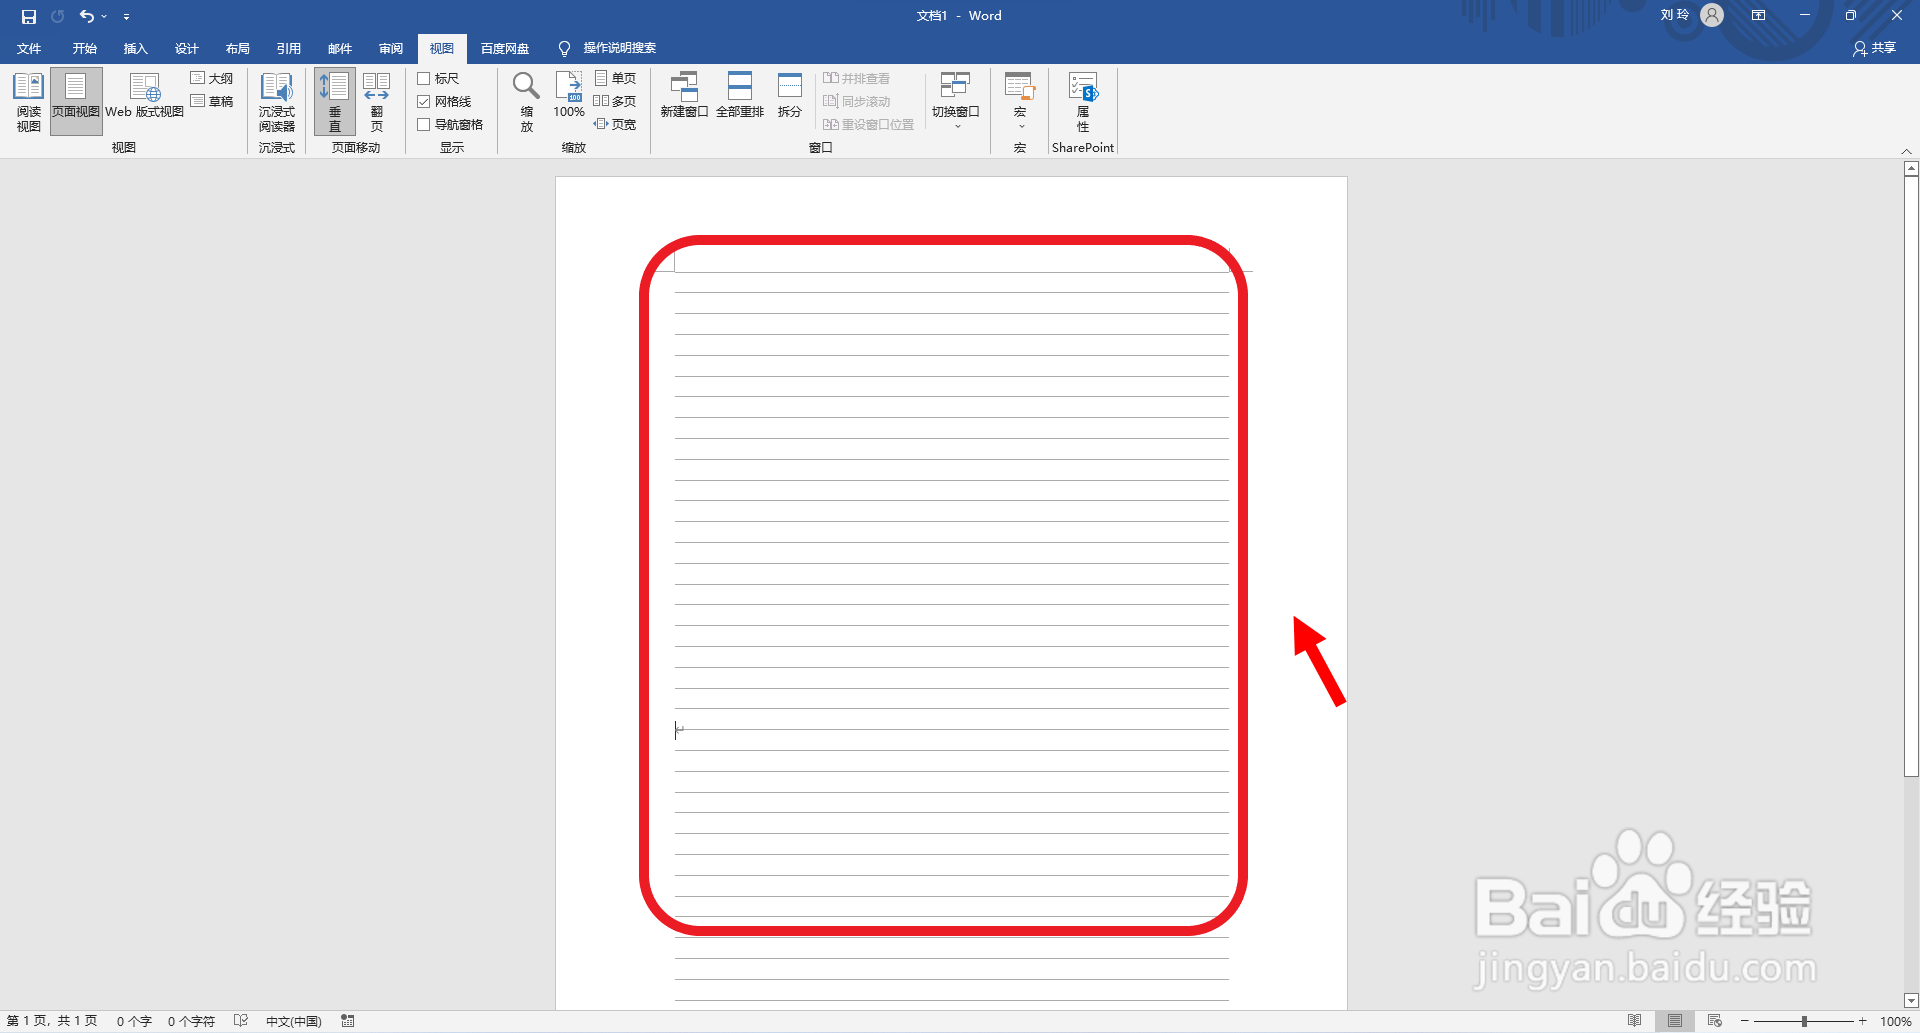
Task: Open SharePoint 属性 properties icon
Action: 1083,102
